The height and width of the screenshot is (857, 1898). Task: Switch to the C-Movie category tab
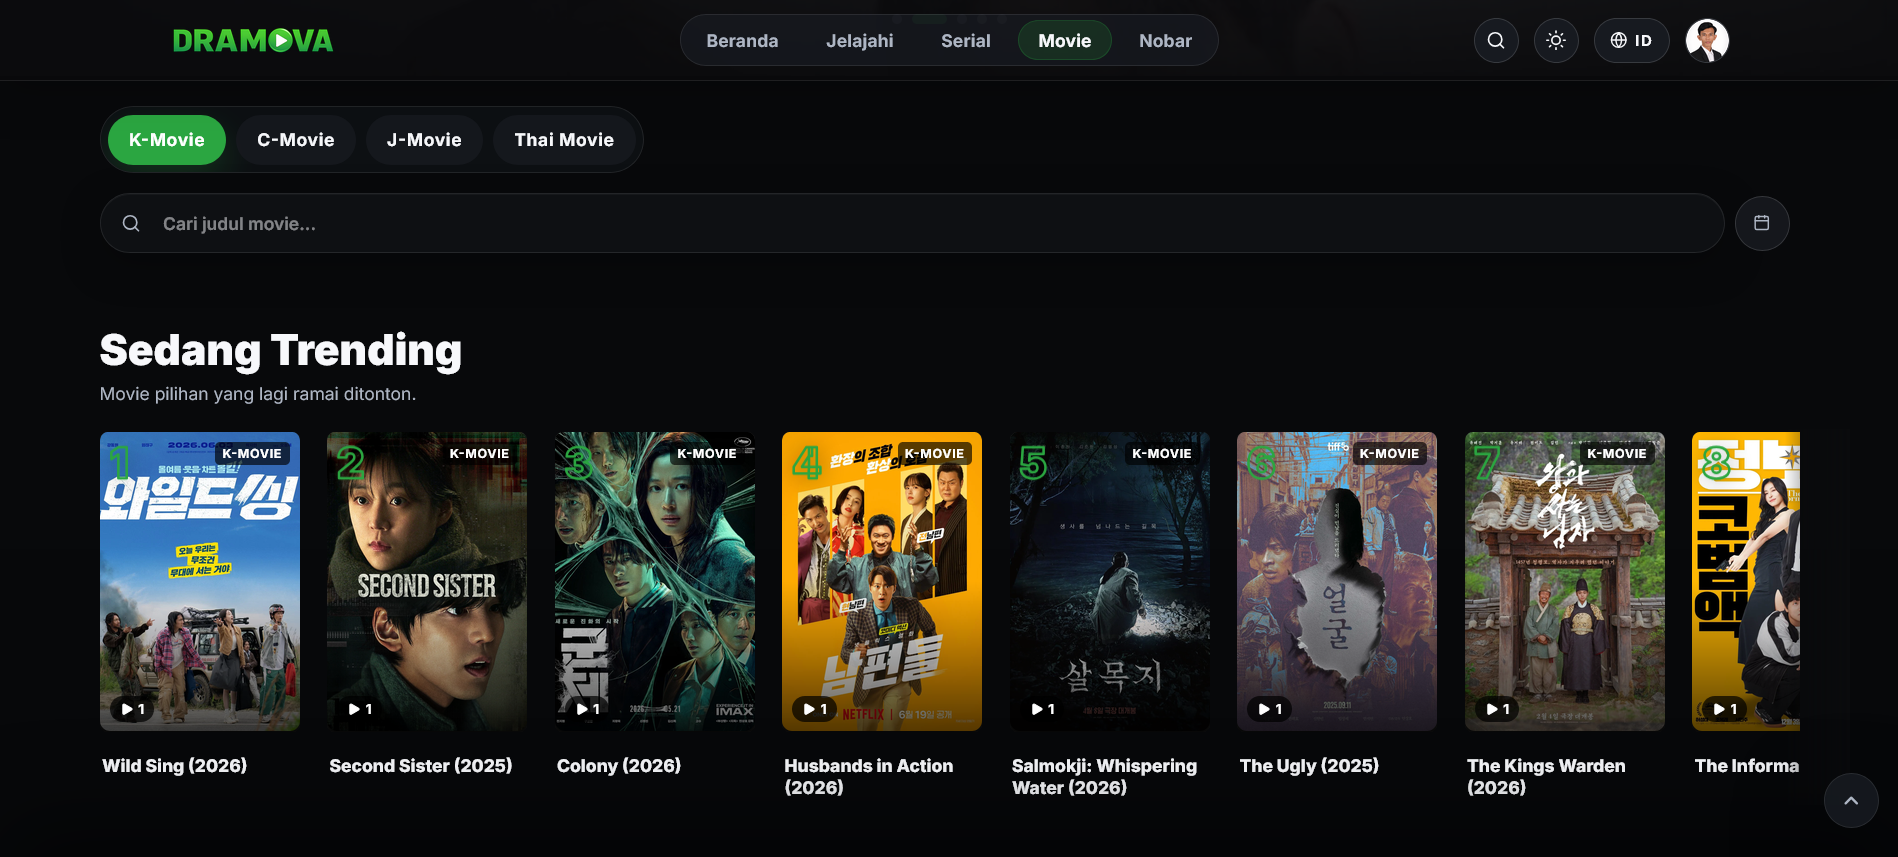(296, 140)
